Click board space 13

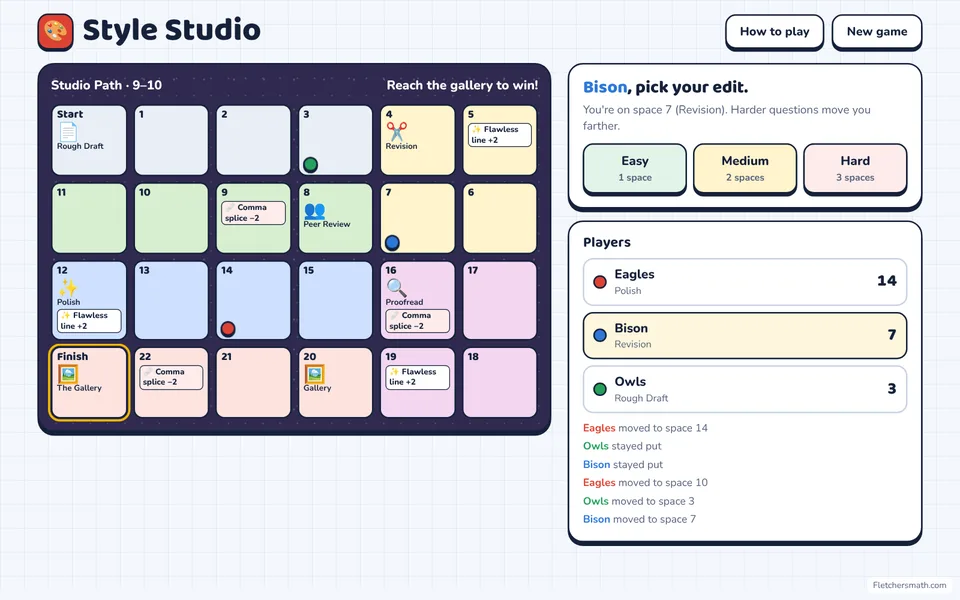pos(171,301)
